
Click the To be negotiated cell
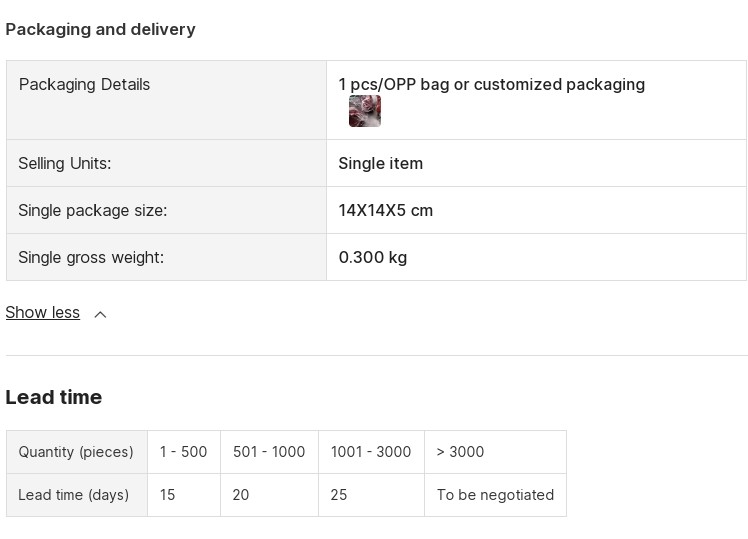coord(496,495)
